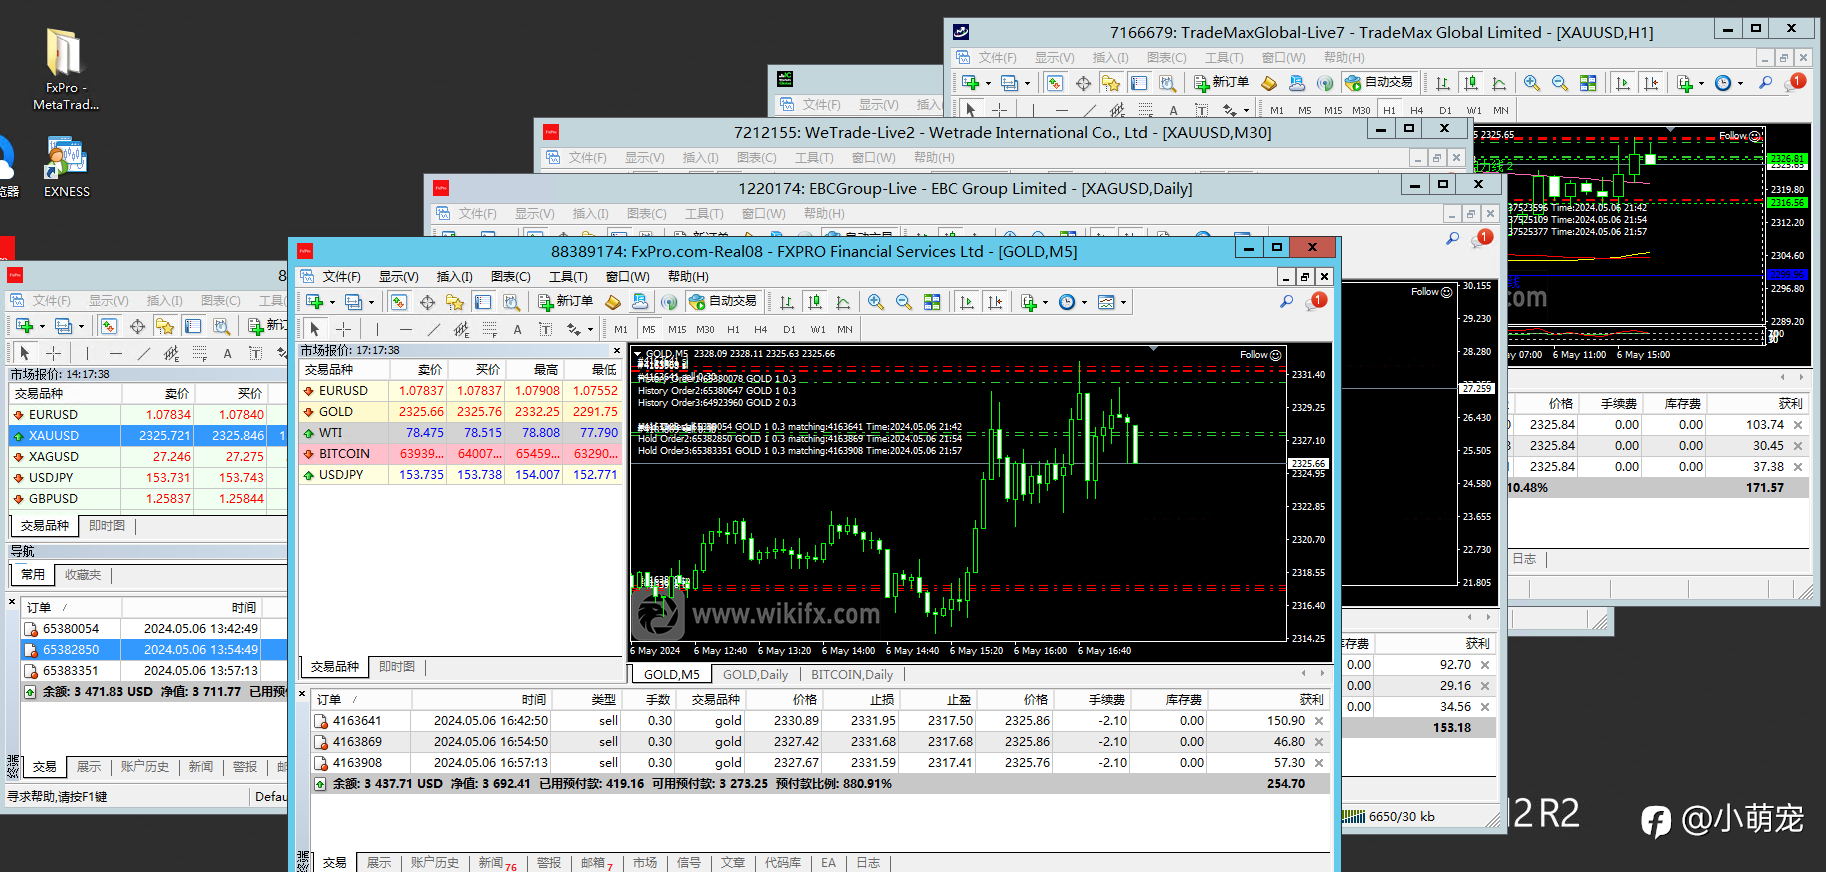This screenshot has height=872, width=1826.
Task: Expand new chart dropdown arrow in FxPro
Action: (332, 303)
